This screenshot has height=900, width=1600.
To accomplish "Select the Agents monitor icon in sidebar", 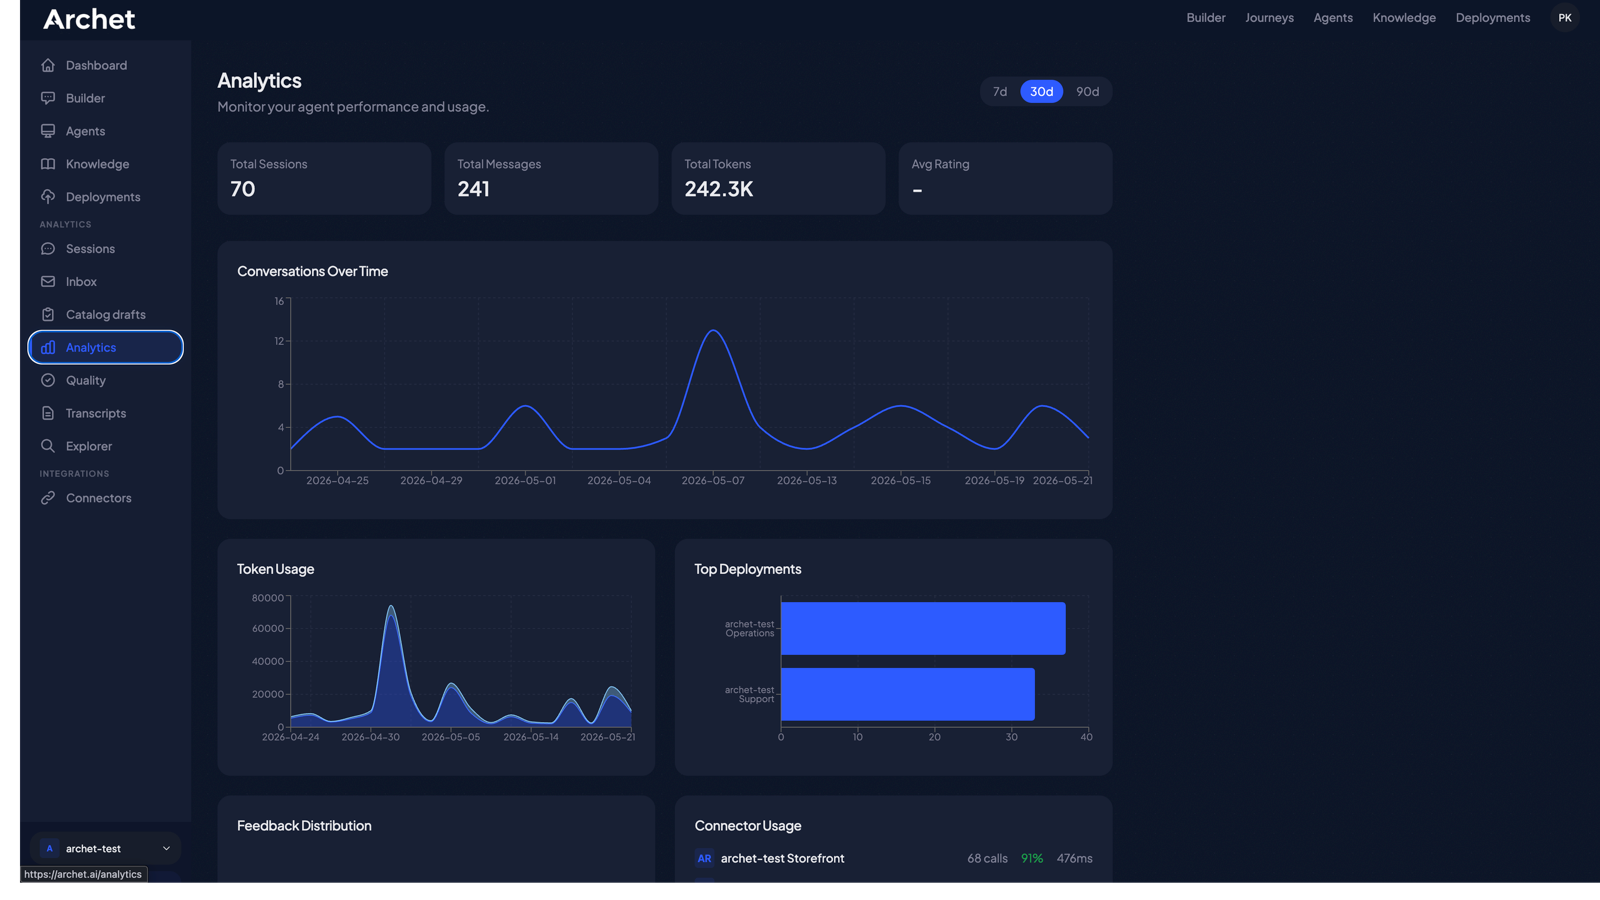I will (x=48, y=131).
